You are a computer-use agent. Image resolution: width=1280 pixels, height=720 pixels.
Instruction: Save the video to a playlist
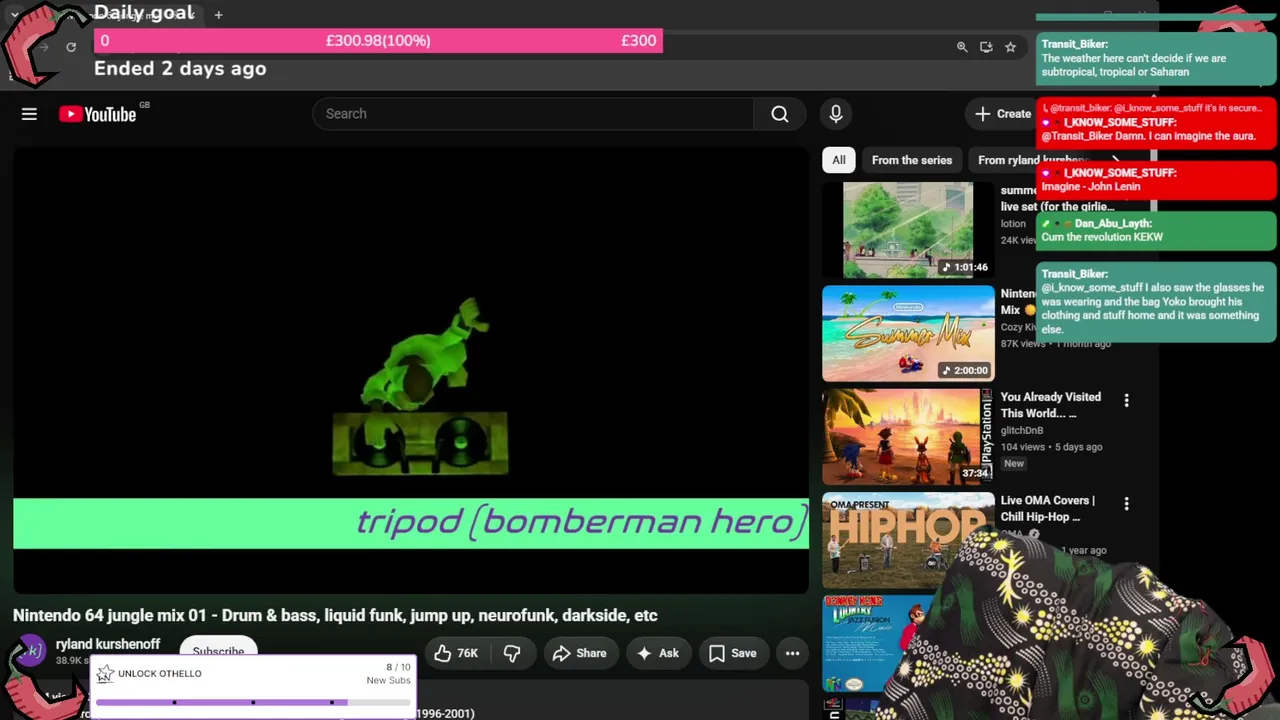click(x=733, y=654)
